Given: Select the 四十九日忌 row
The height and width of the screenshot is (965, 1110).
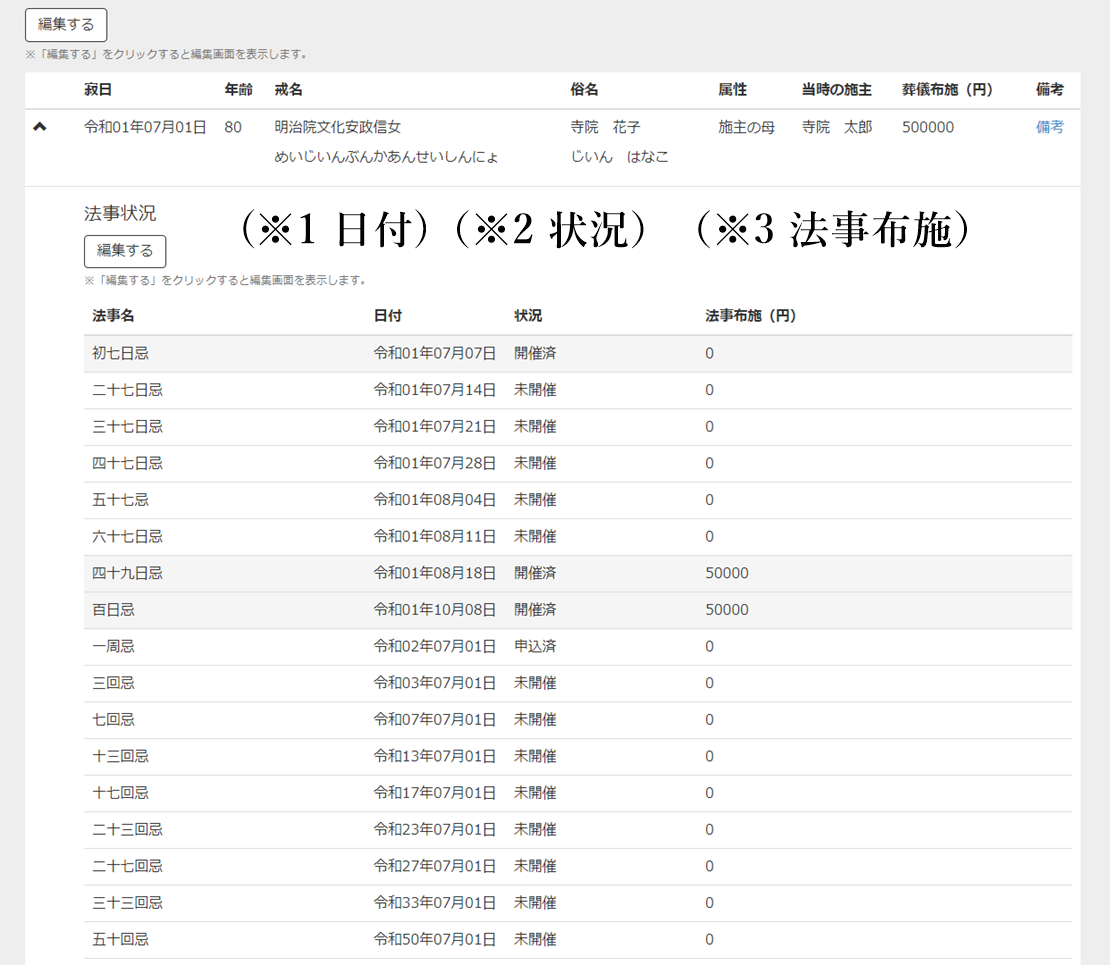Looking at the screenshot, I should (127, 573).
